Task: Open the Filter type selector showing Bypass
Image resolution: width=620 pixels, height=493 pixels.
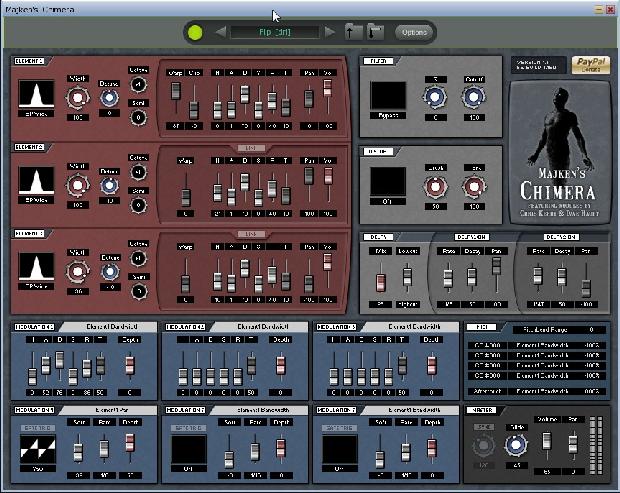Action: click(x=388, y=116)
